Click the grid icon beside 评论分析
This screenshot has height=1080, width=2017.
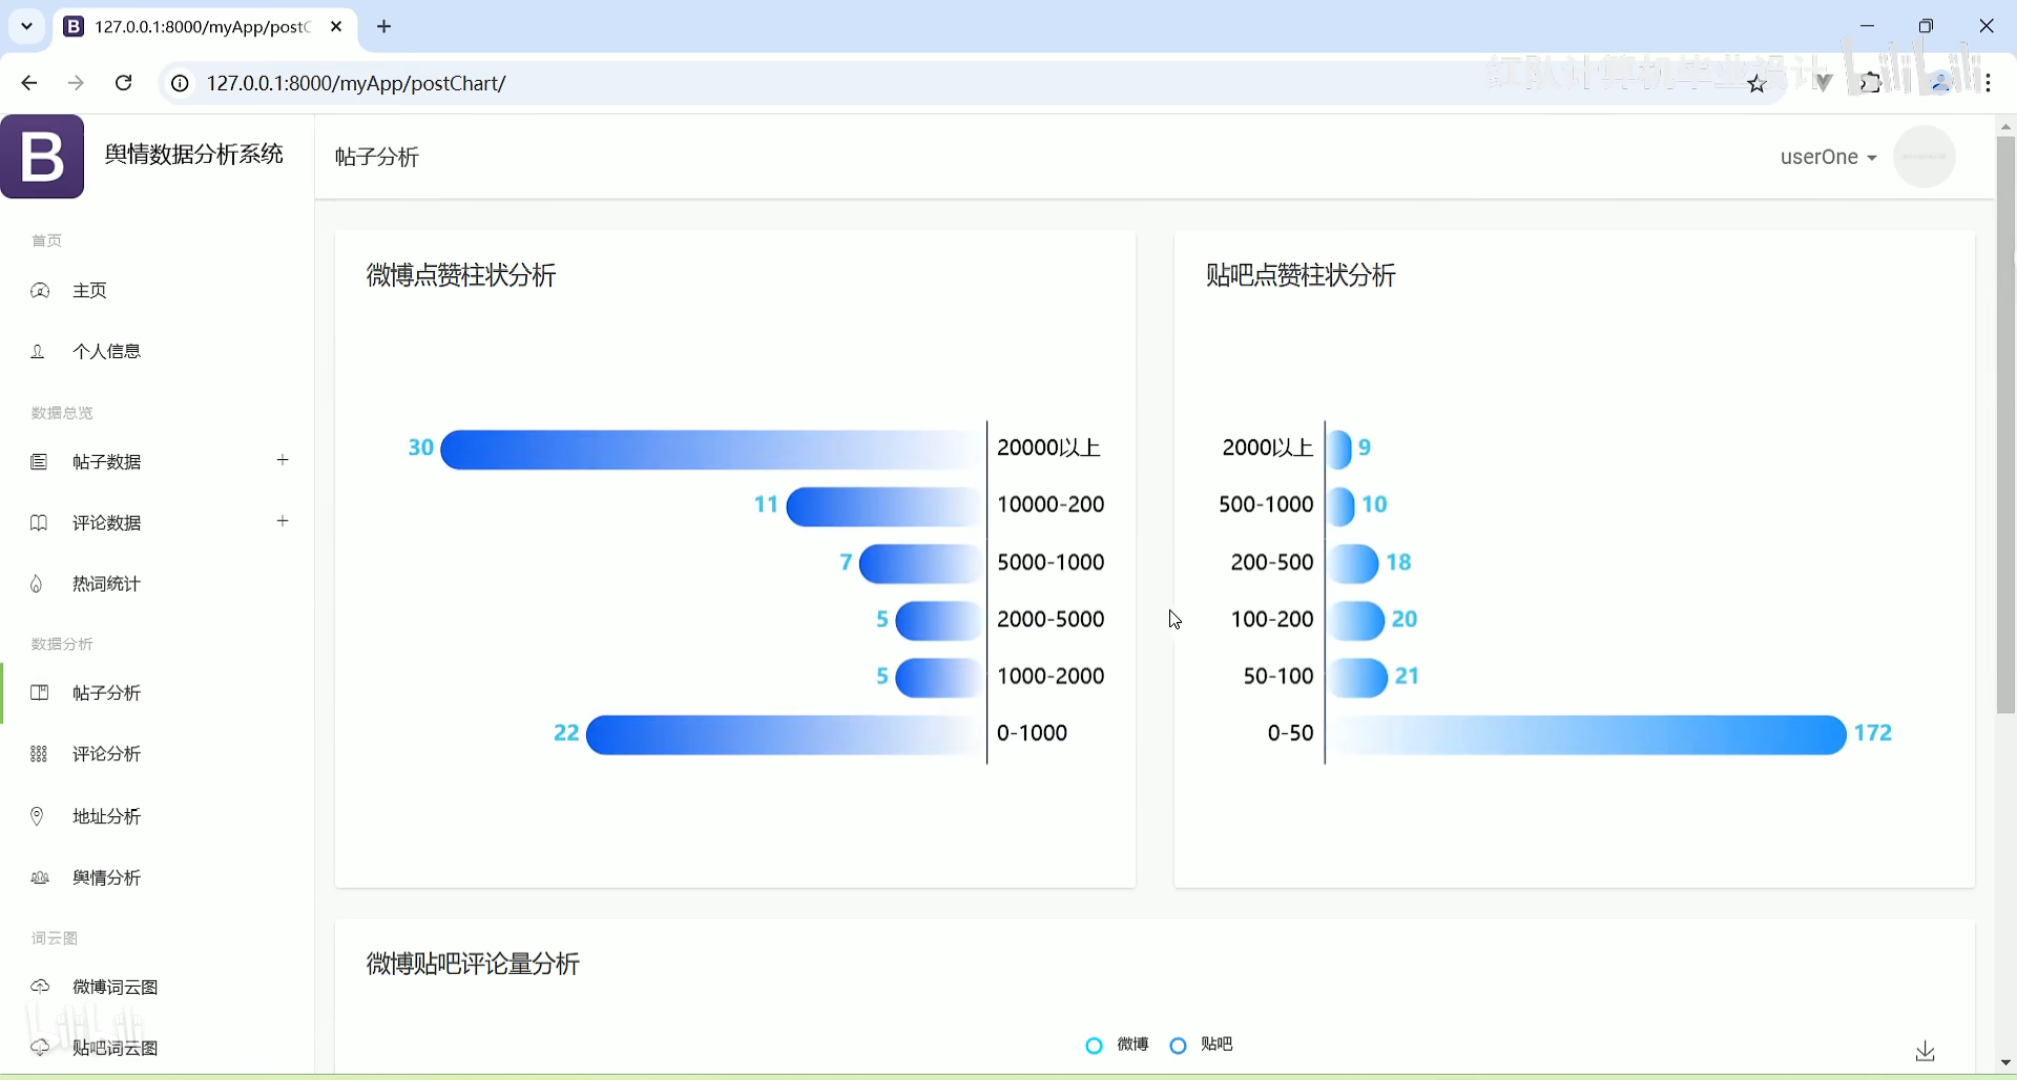click(39, 754)
